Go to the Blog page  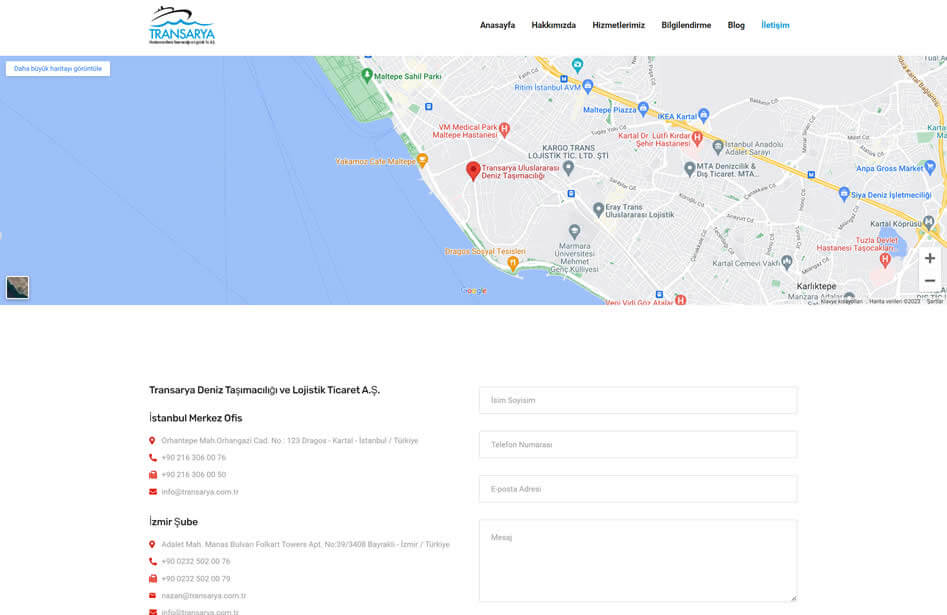click(736, 25)
